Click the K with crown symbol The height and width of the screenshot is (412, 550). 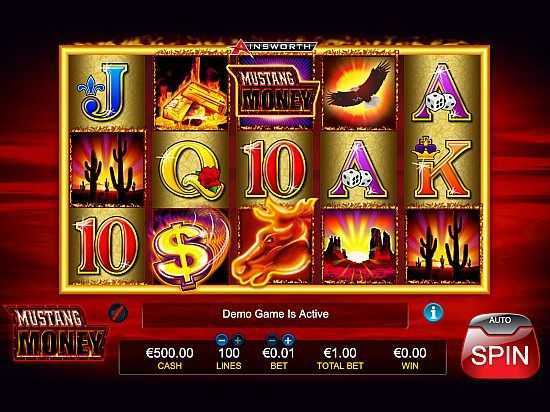click(x=443, y=168)
